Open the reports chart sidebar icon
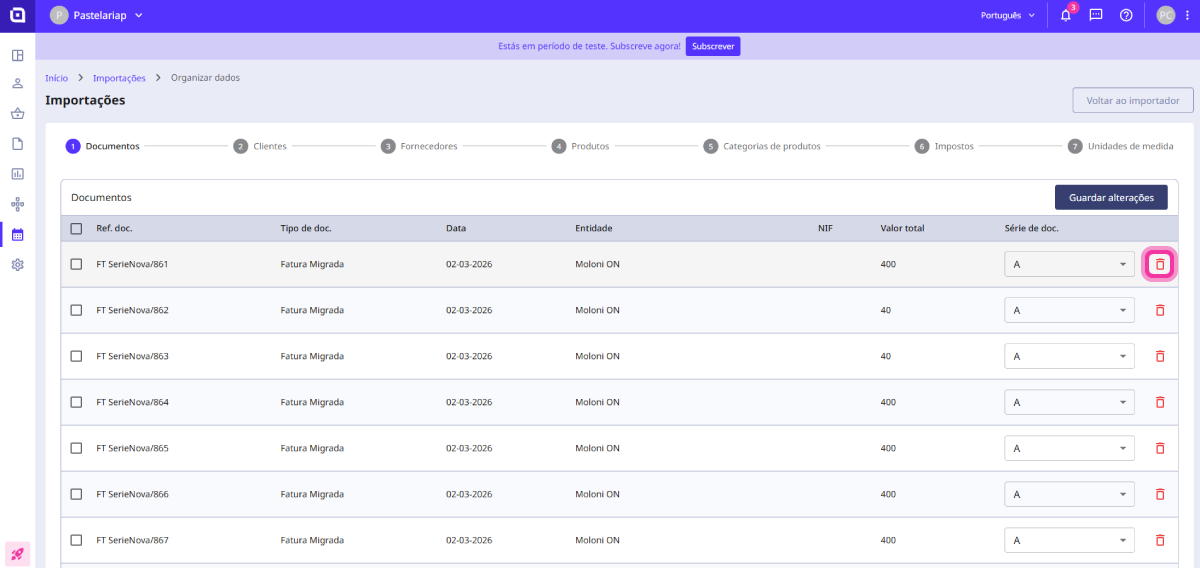Viewport: 1200px width, 568px height. click(x=17, y=174)
